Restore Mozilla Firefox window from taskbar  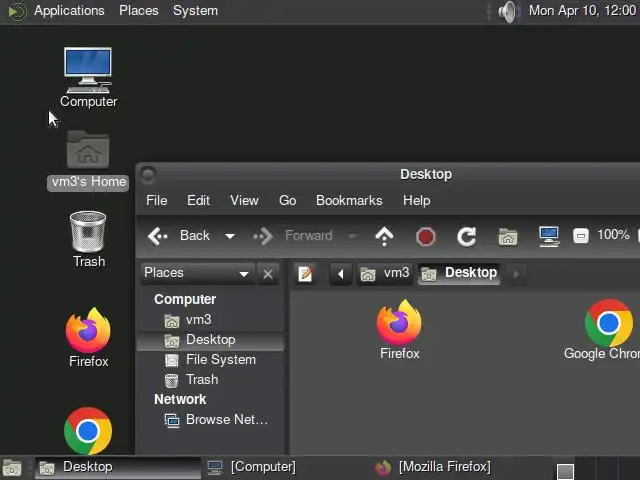[x=456, y=467]
